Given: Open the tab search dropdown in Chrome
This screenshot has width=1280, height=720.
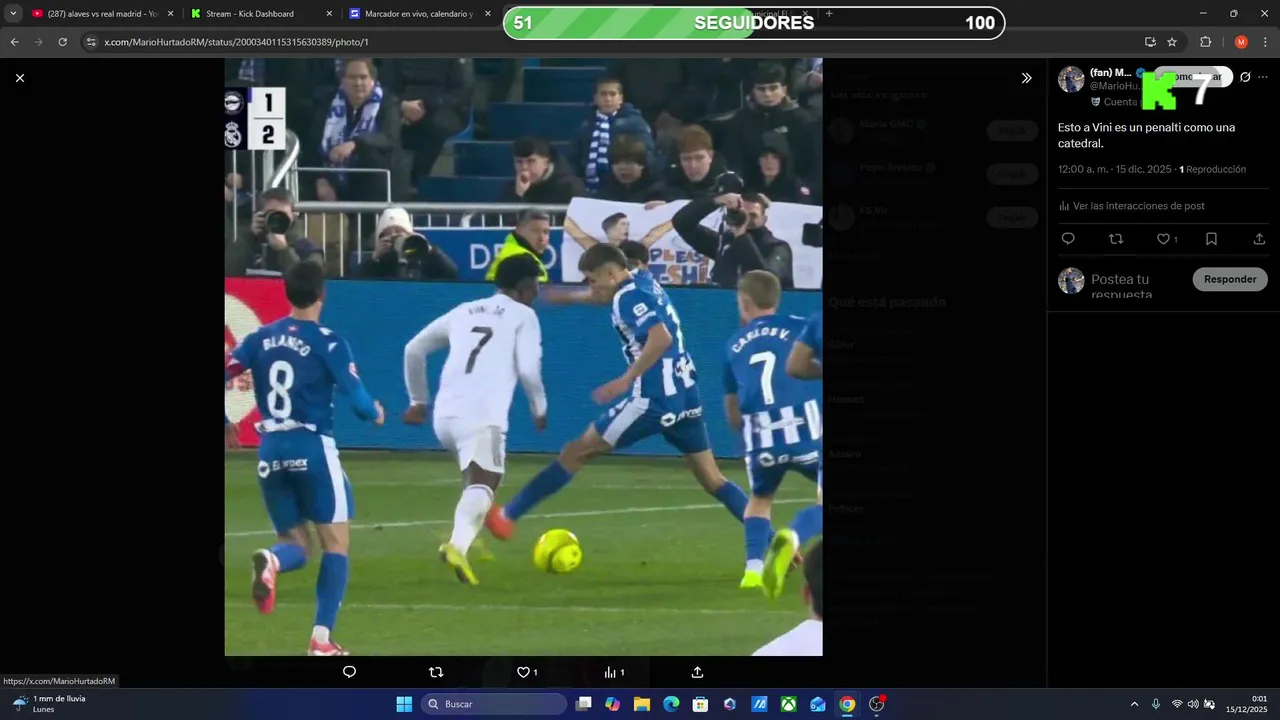Looking at the screenshot, I should pos(13,14).
